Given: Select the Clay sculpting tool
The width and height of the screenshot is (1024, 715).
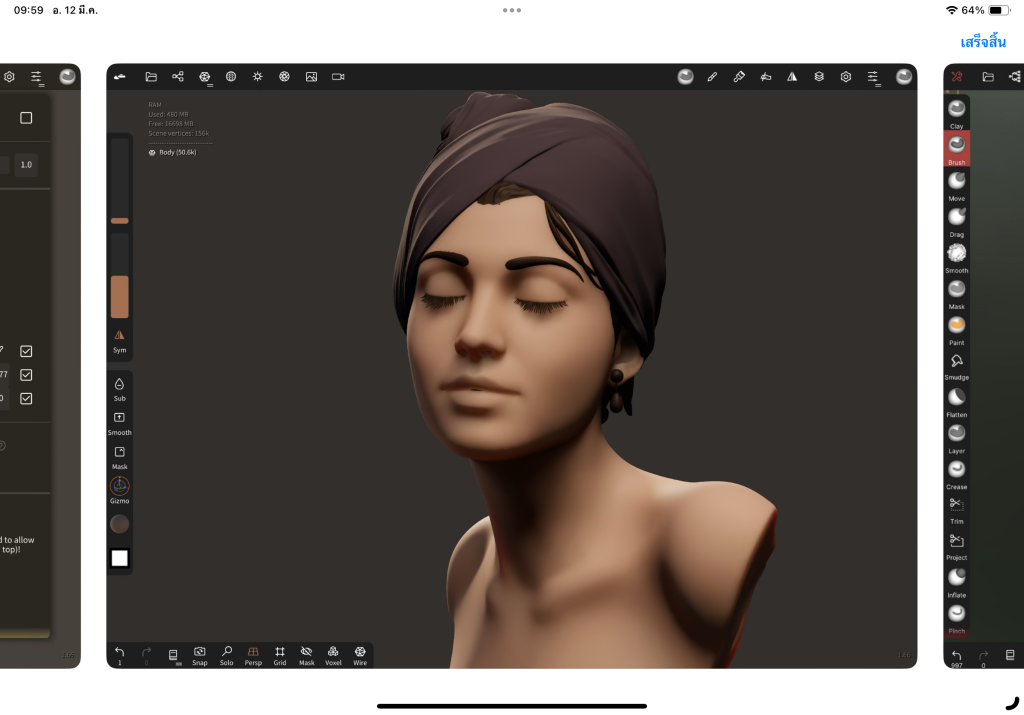Looking at the screenshot, I should click(957, 109).
